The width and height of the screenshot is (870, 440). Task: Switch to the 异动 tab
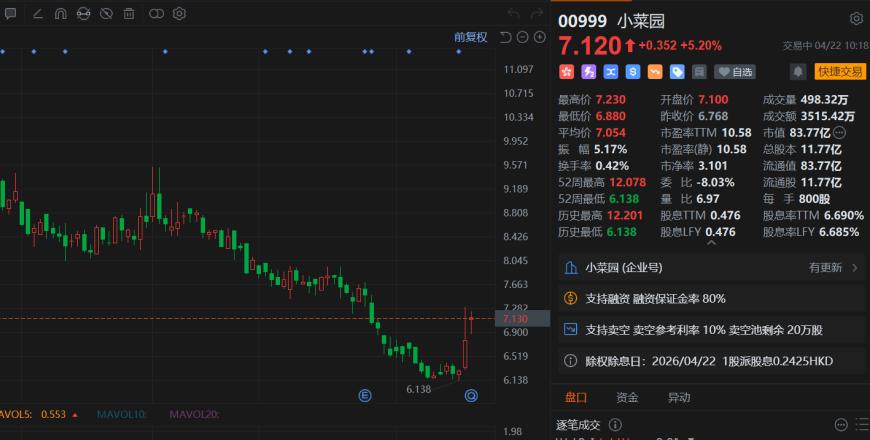click(679, 397)
